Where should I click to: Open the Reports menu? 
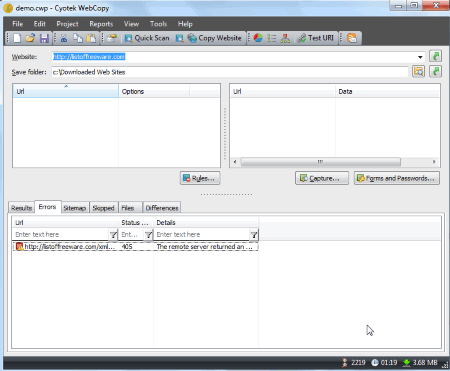[101, 24]
